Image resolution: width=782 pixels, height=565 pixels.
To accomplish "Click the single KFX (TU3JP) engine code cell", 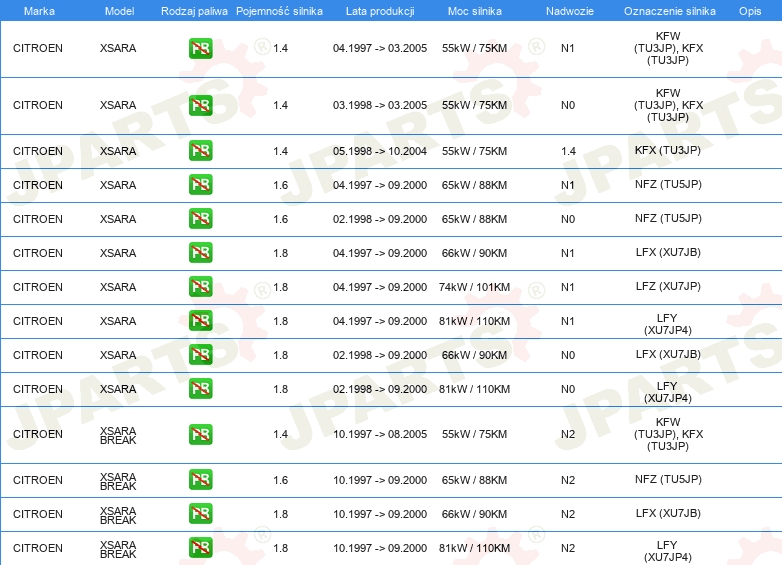I will [x=668, y=150].
